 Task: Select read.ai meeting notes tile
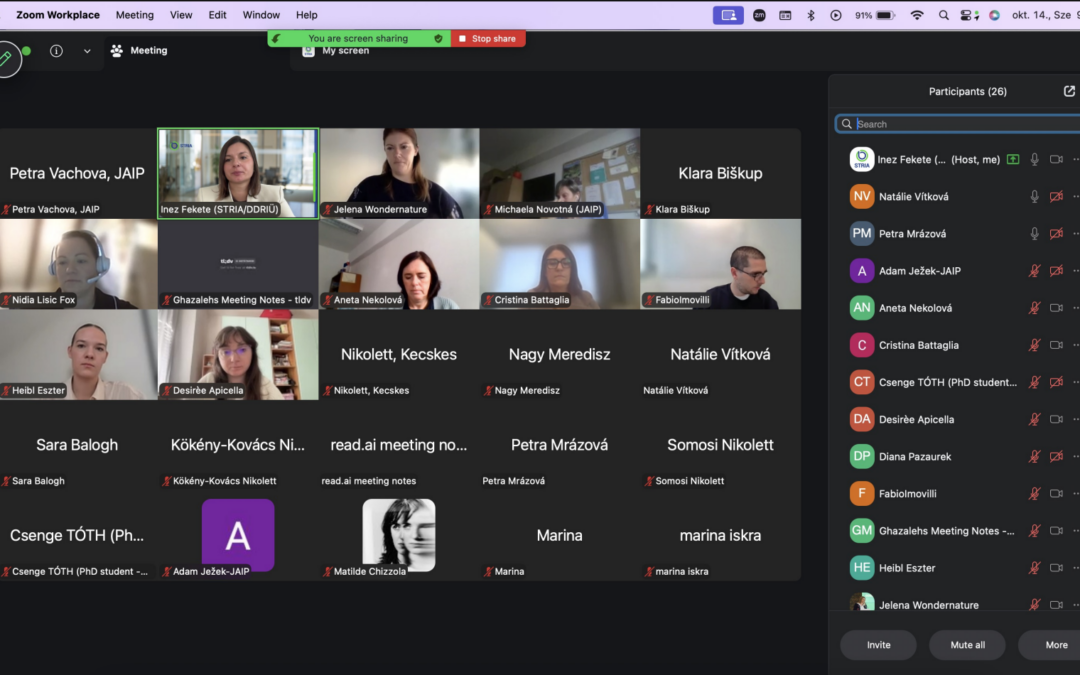pos(399,445)
